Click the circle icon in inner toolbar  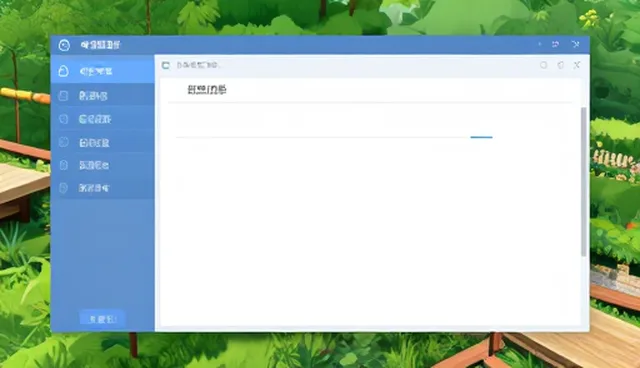point(543,65)
